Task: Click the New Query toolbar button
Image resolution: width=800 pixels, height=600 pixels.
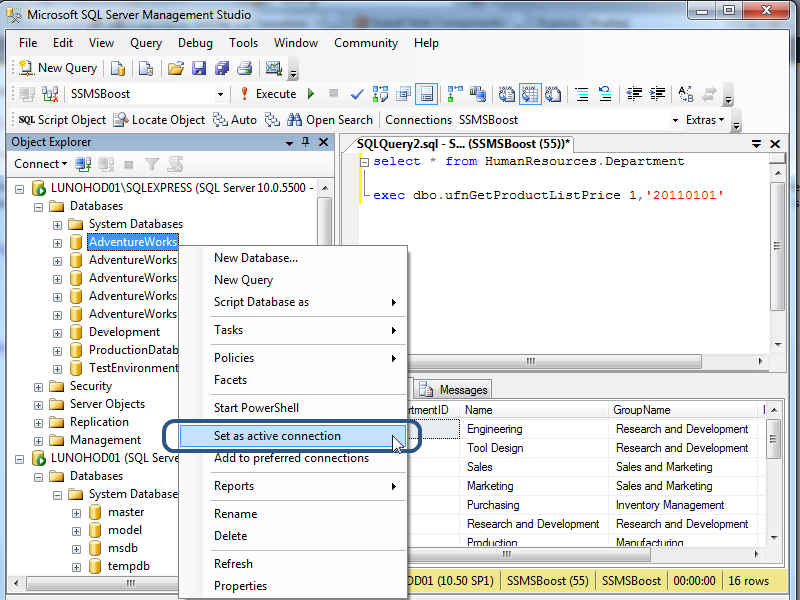Action: pos(58,68)
